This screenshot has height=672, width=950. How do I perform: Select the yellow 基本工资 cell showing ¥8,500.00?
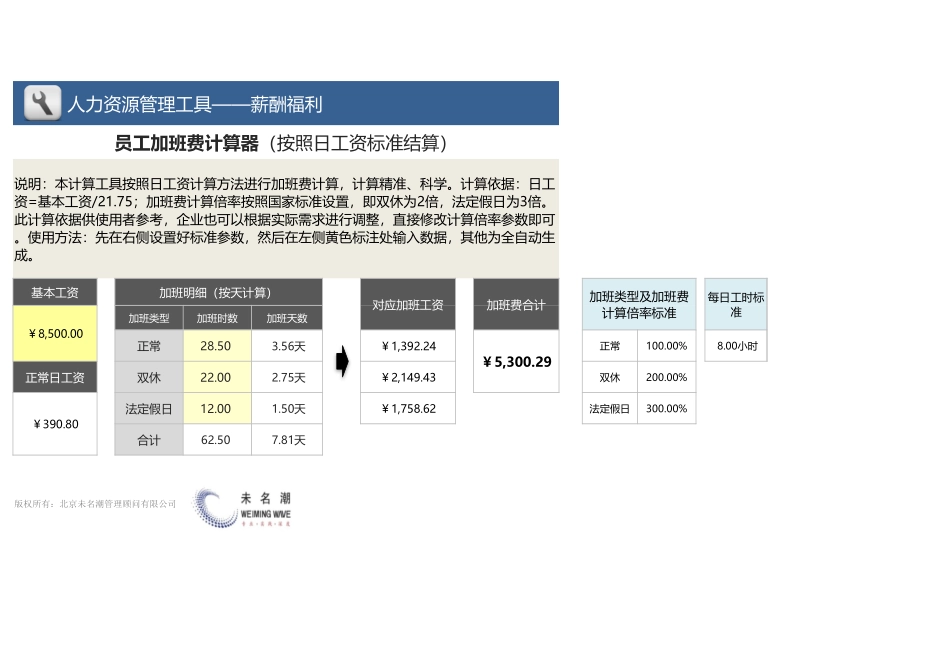tap(53, 335)
